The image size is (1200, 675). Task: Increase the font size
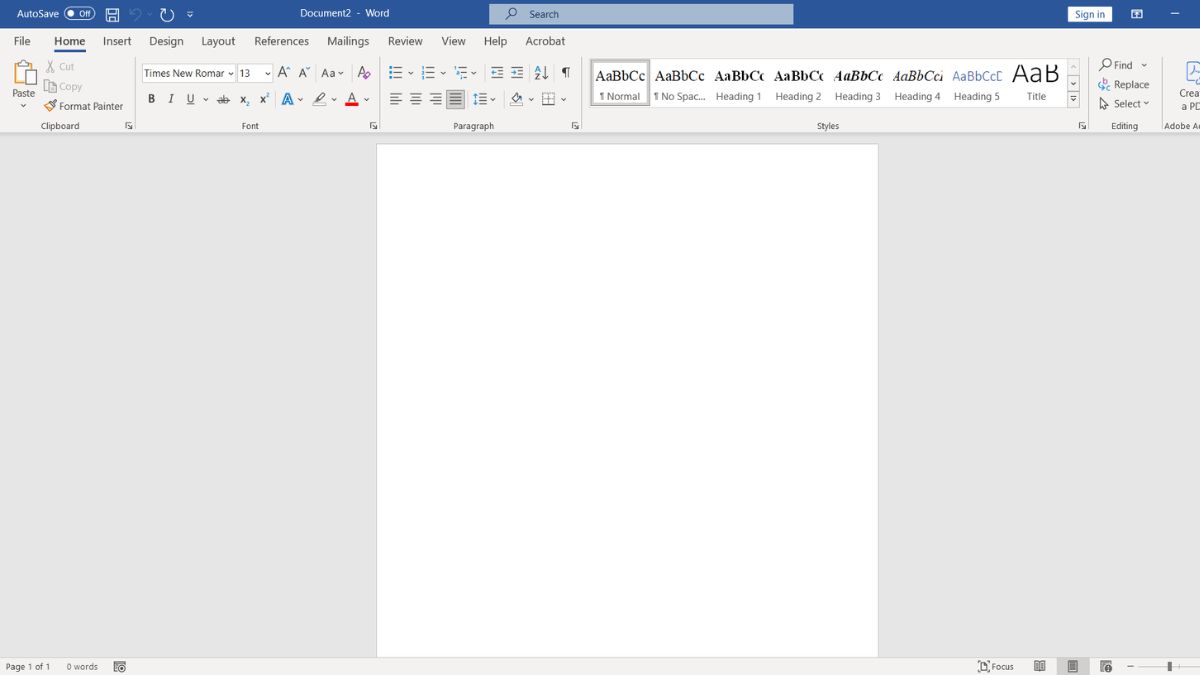(282, 72)
